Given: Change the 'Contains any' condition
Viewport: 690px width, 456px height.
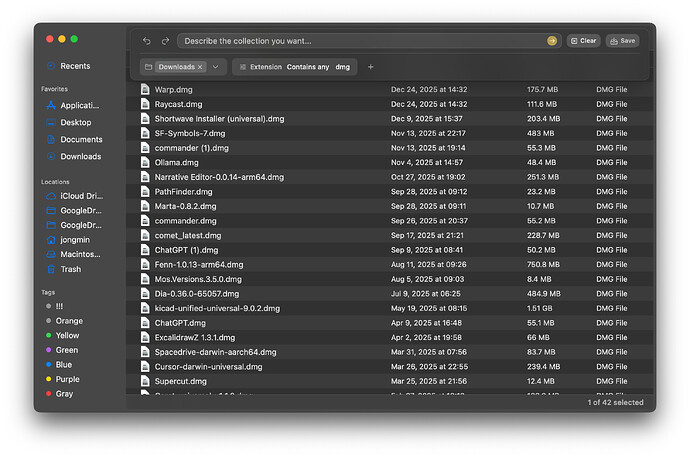Looking at the screenshot, I should point(308,67).
